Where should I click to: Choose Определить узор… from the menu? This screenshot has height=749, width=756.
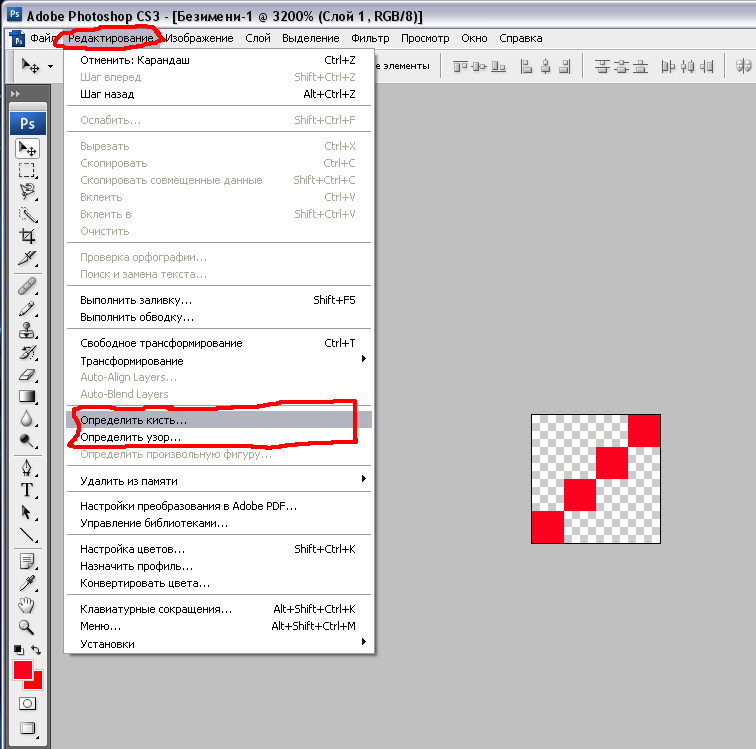pos(131,437)
